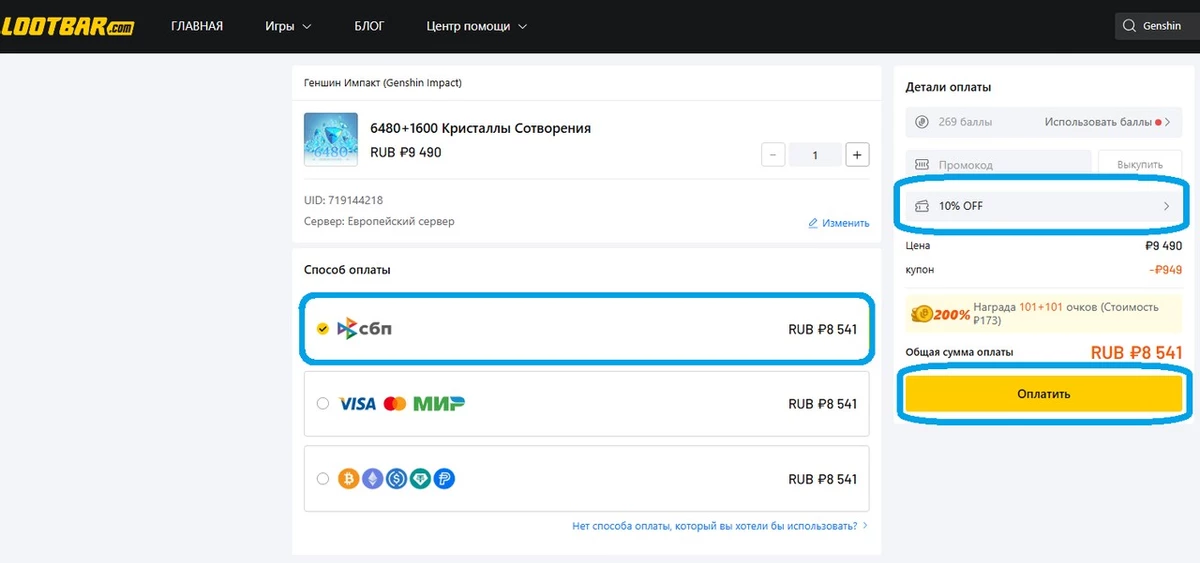
Task: Click the green diamond coin icon
Action: [421, 479]
